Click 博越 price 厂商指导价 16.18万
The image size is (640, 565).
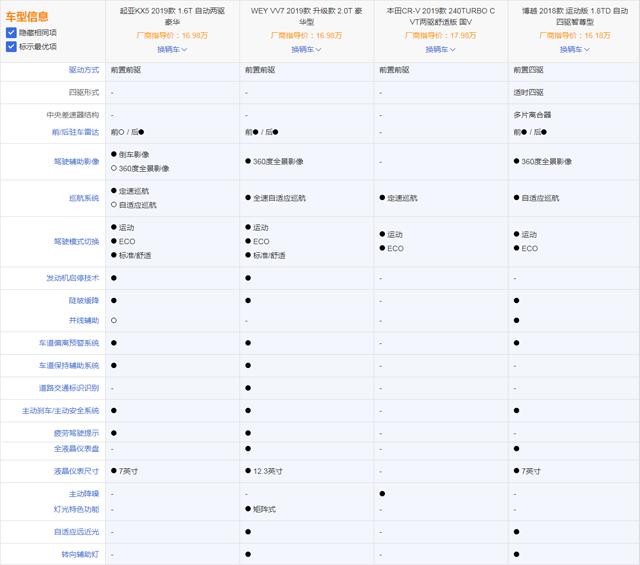click(575, 36)
